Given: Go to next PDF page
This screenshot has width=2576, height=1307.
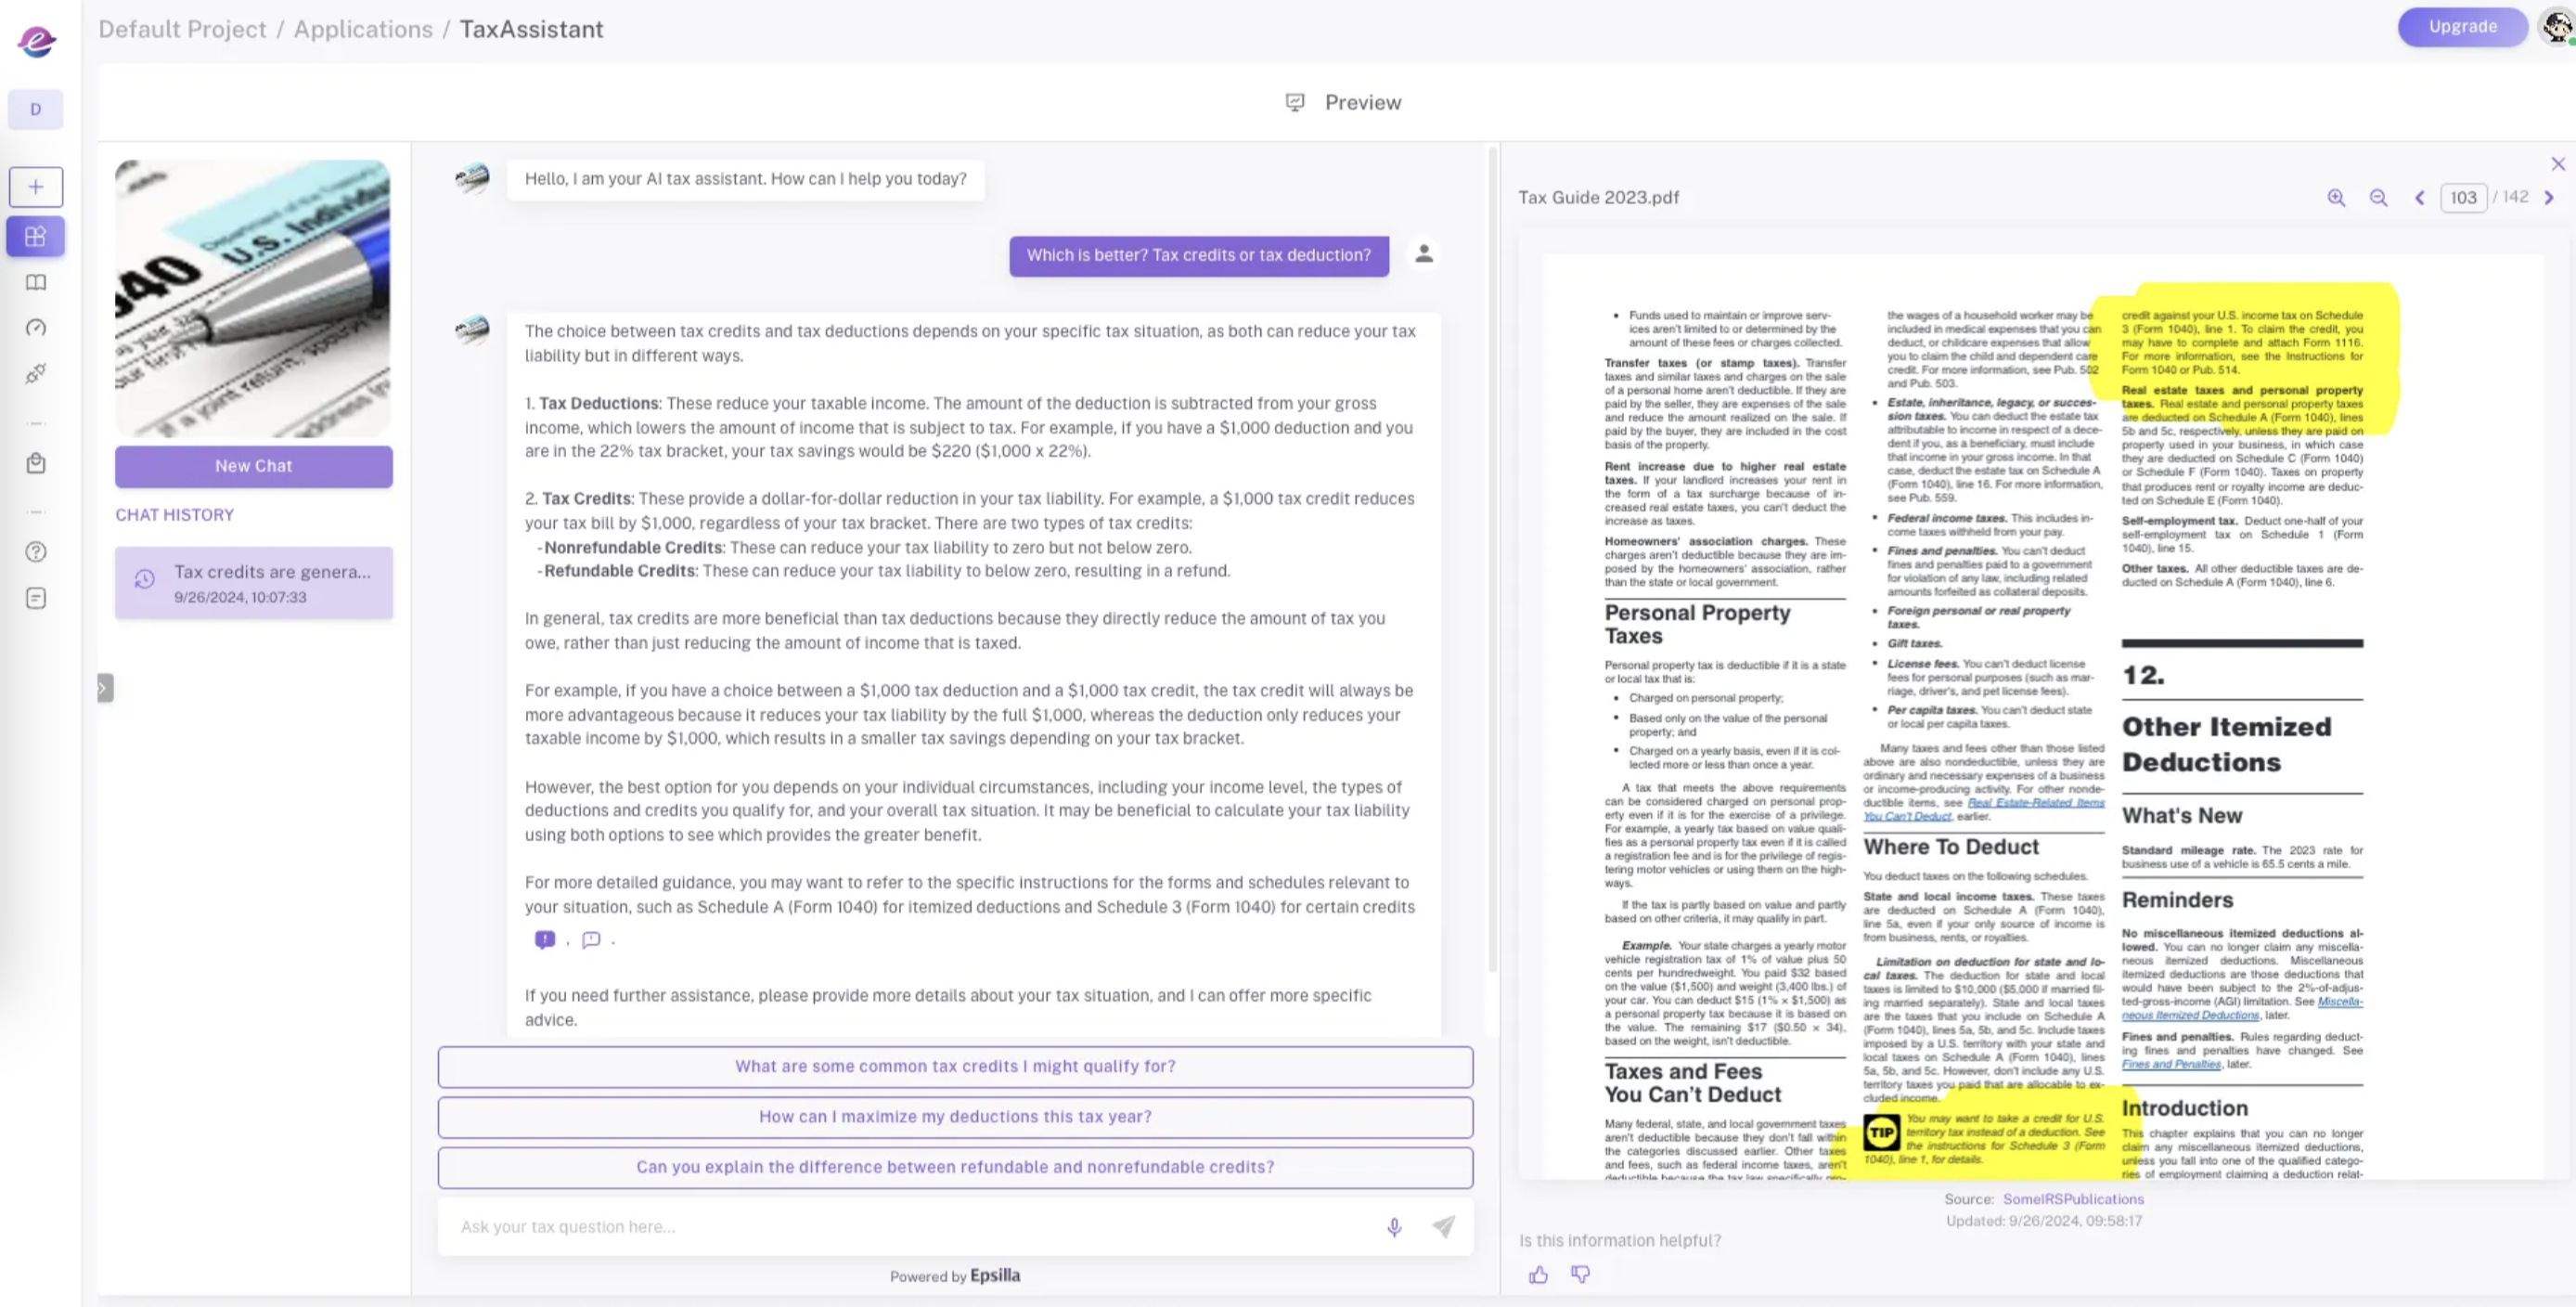Looking at the screenshot, I should 2548,198.
